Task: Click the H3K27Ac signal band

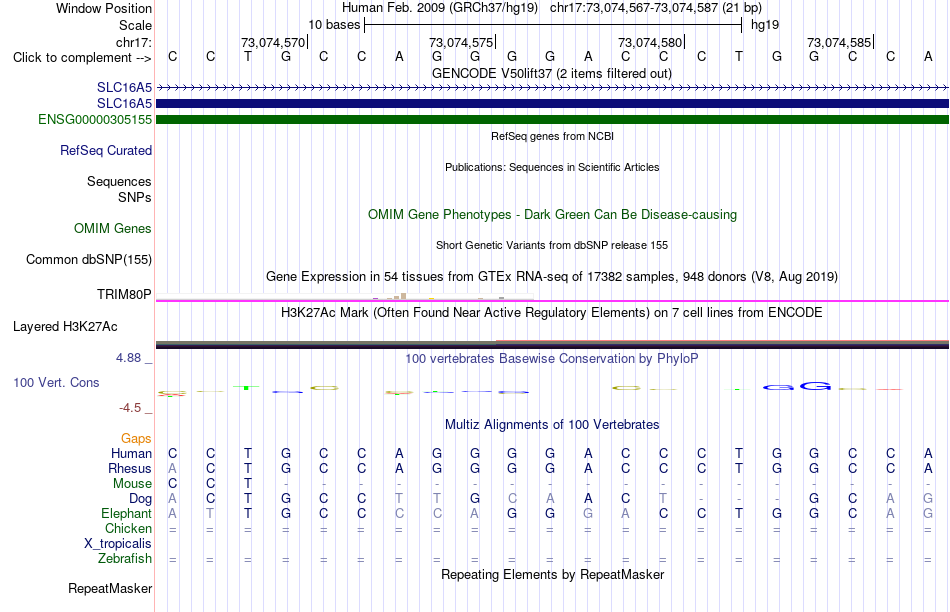Action: pyautogui.click(x=552, y=344)
